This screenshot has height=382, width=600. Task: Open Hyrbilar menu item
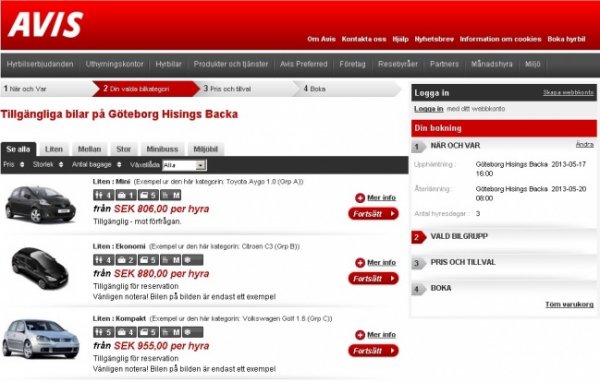(x=168, y=64)
